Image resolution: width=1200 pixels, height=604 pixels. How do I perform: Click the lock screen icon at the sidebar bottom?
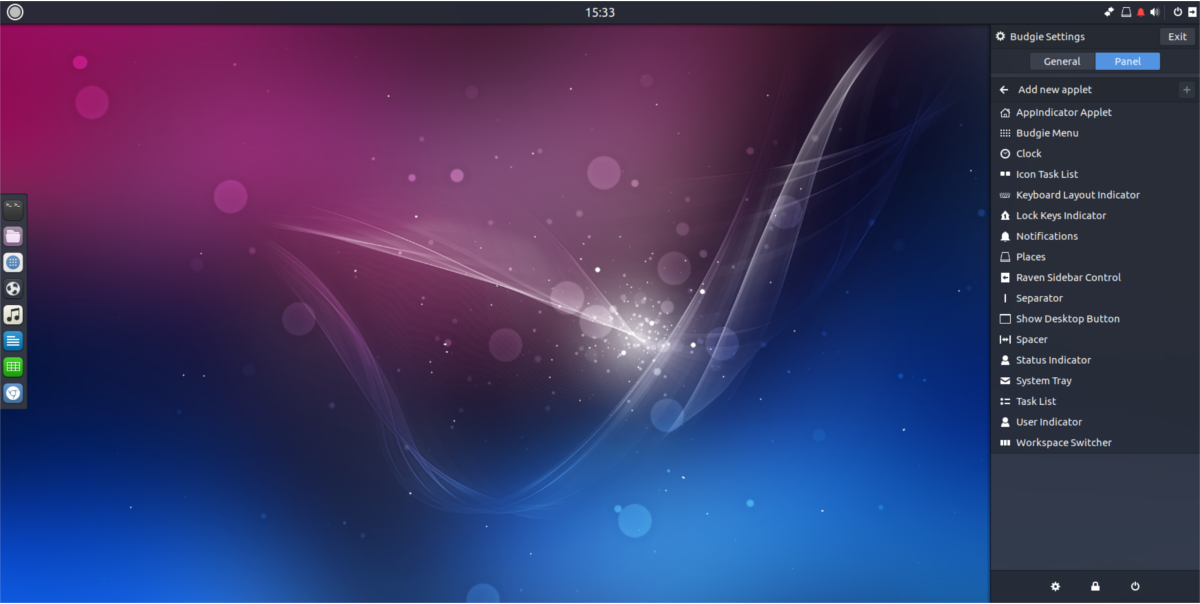(1095, 586)
